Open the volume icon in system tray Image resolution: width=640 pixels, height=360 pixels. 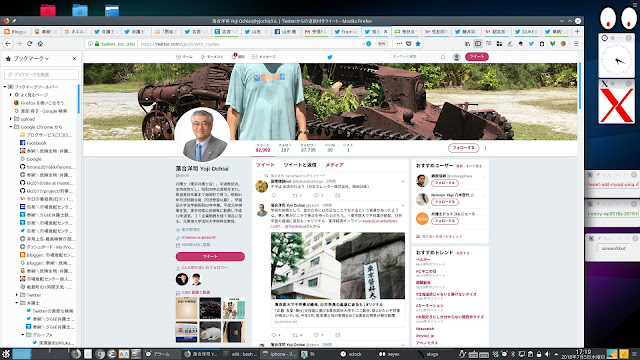click(547, 354)
